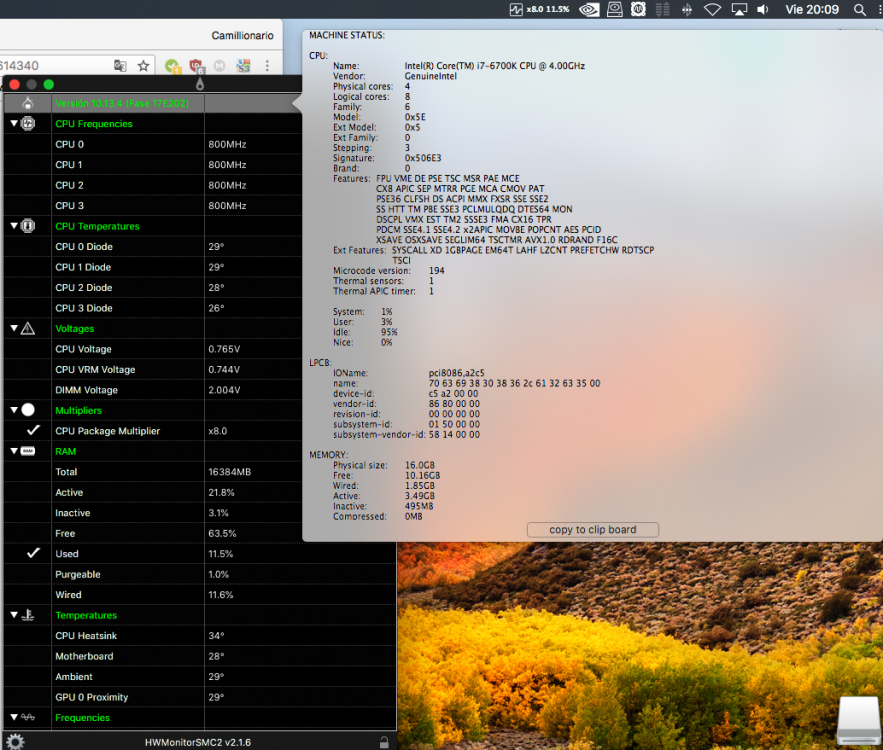Click the menu bar clock Vie 20:09
The height and width of the screenshot is (750, 883).
click(812, 10)
